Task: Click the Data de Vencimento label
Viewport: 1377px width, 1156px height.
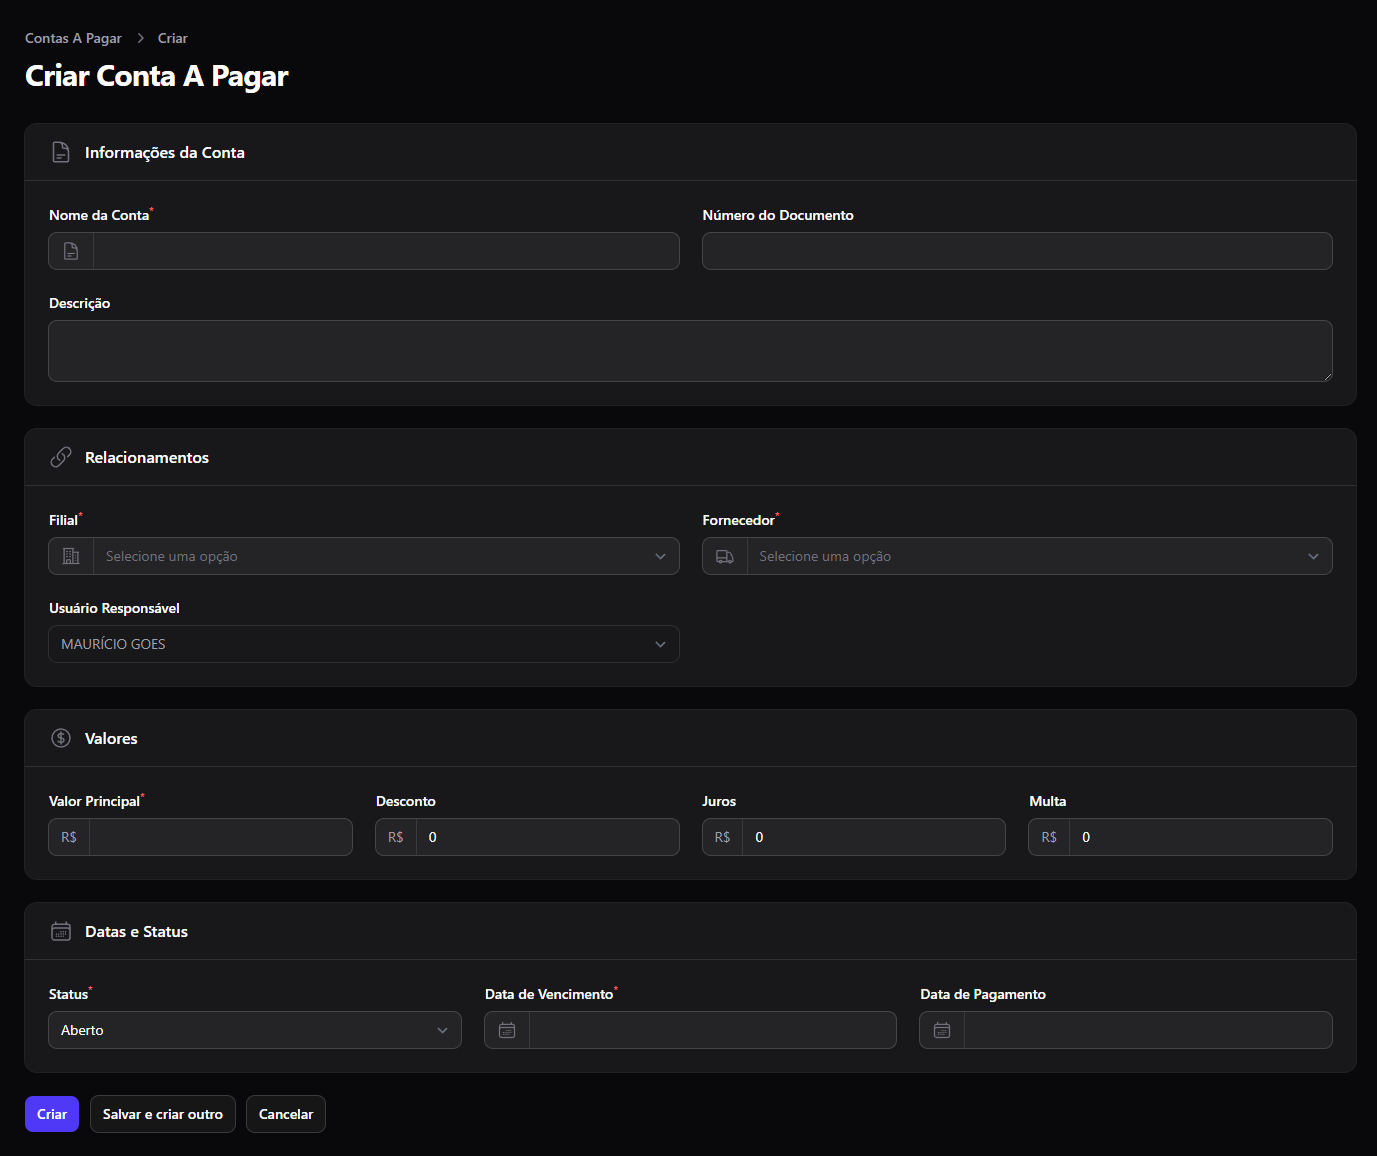Action: point(549,994)
